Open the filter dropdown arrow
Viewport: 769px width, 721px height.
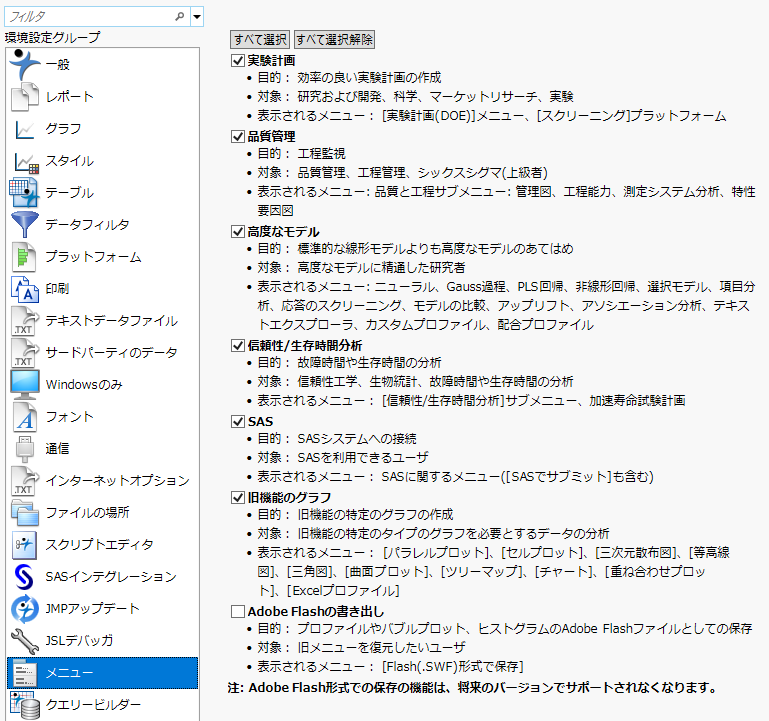point(196,16)
